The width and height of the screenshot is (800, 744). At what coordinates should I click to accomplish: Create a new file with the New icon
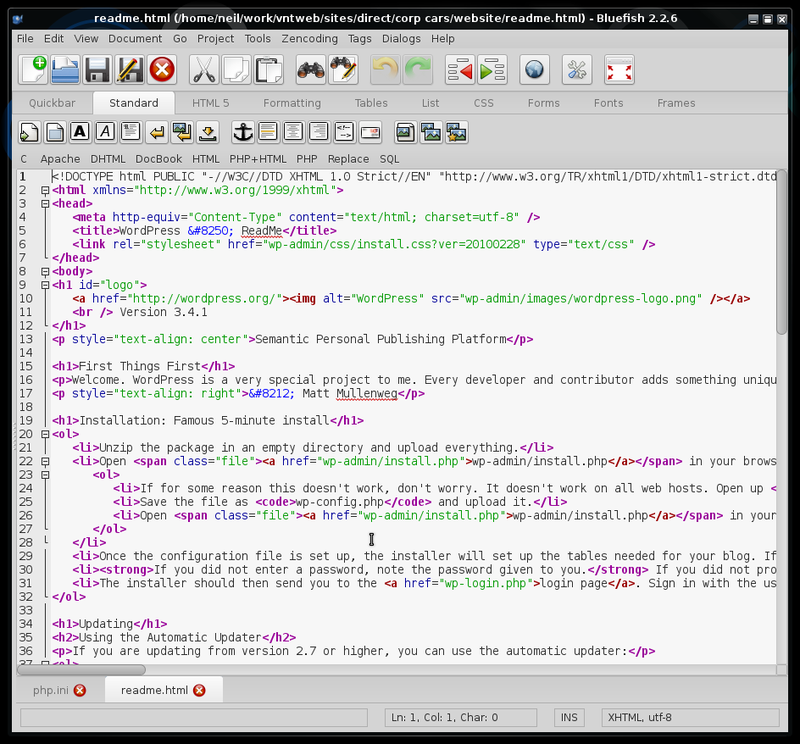(x=33, y=70)
